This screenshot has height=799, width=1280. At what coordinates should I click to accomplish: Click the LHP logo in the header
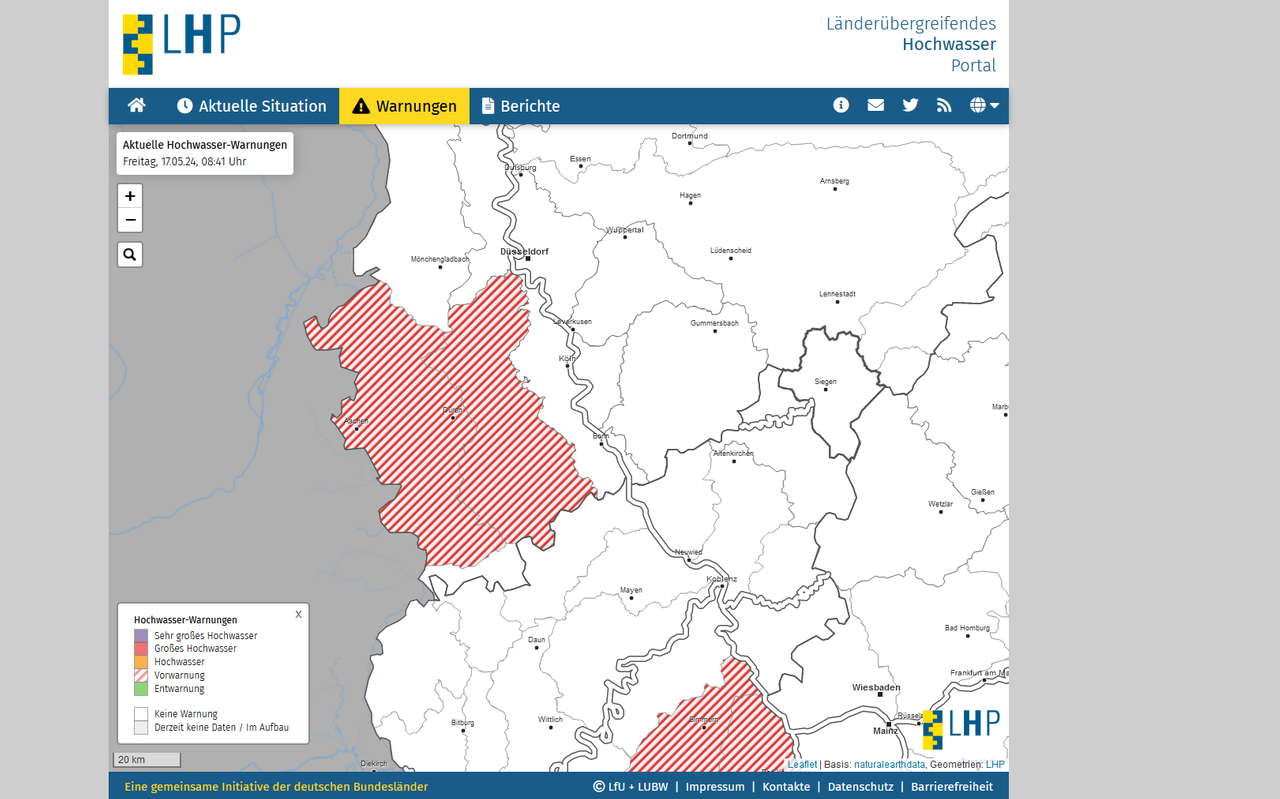[x=181, y=44]
